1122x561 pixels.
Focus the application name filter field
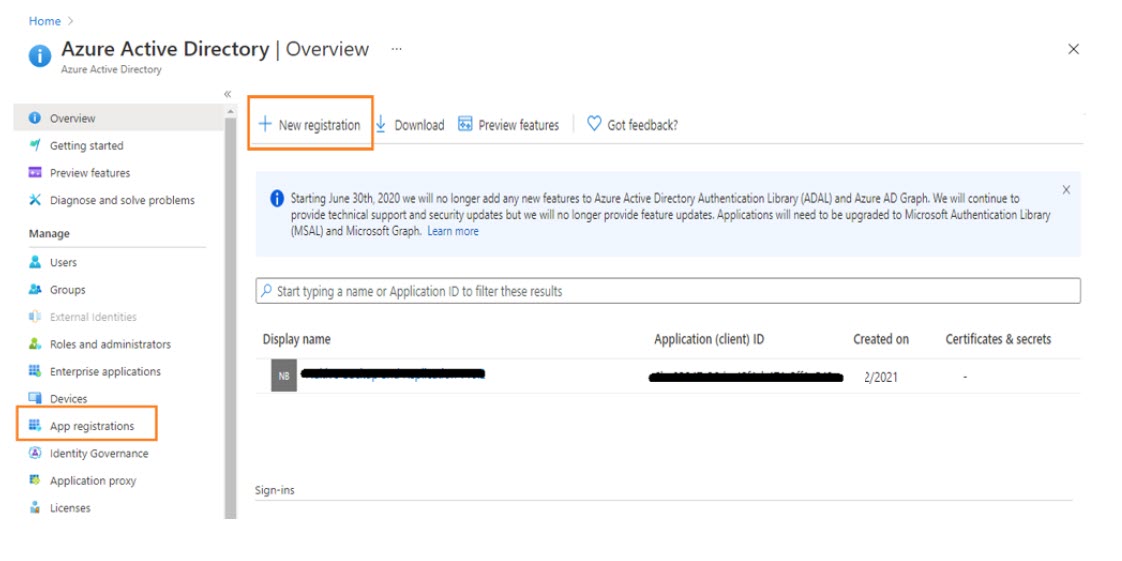668,291
